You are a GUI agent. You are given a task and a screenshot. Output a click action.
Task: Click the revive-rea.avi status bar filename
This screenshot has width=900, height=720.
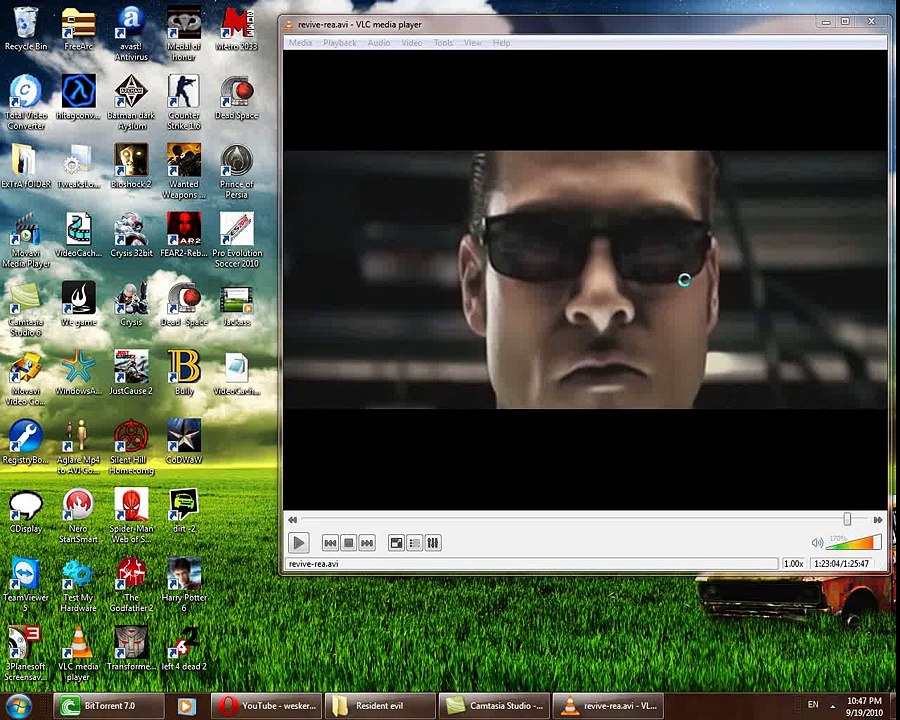(x=313, y=564)
